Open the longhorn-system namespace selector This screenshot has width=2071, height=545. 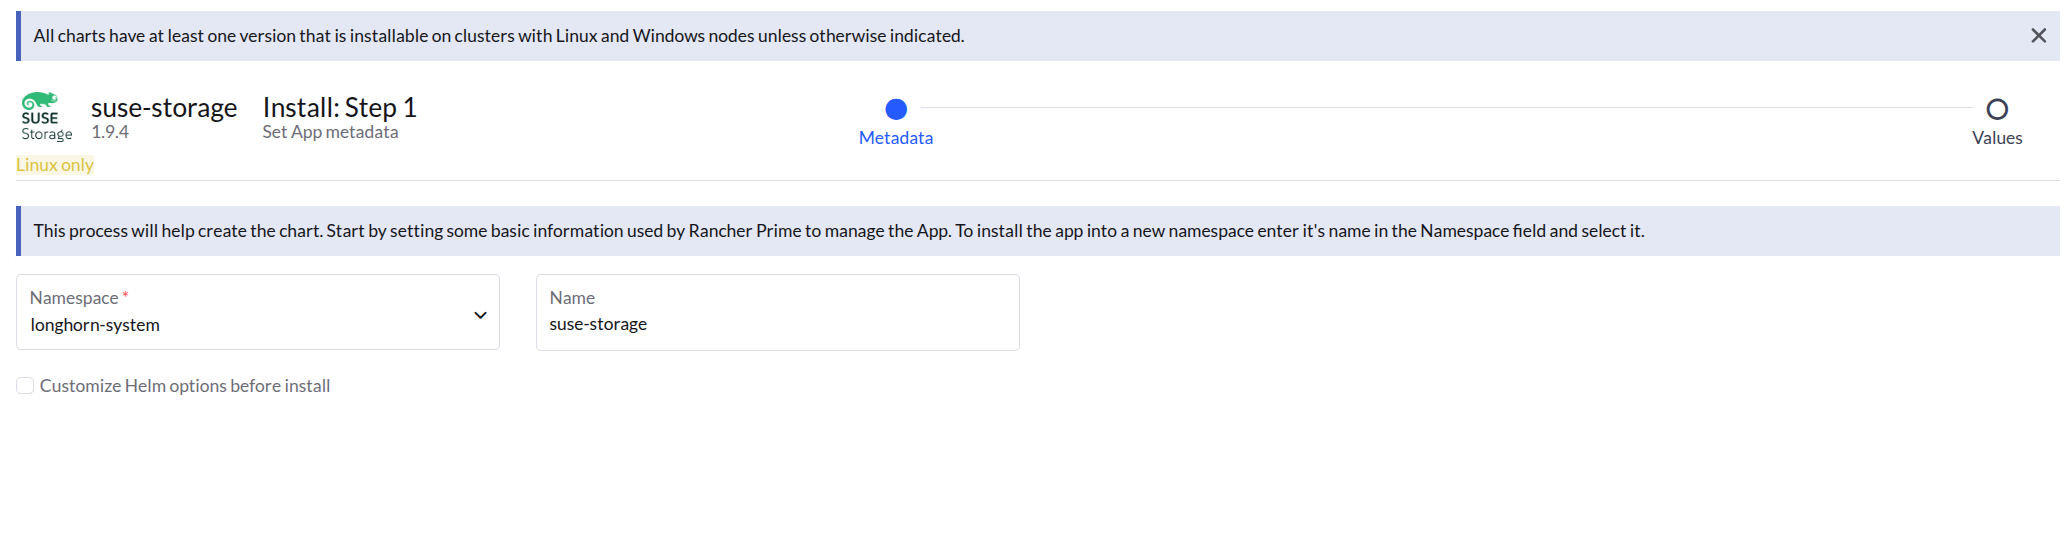240,324
